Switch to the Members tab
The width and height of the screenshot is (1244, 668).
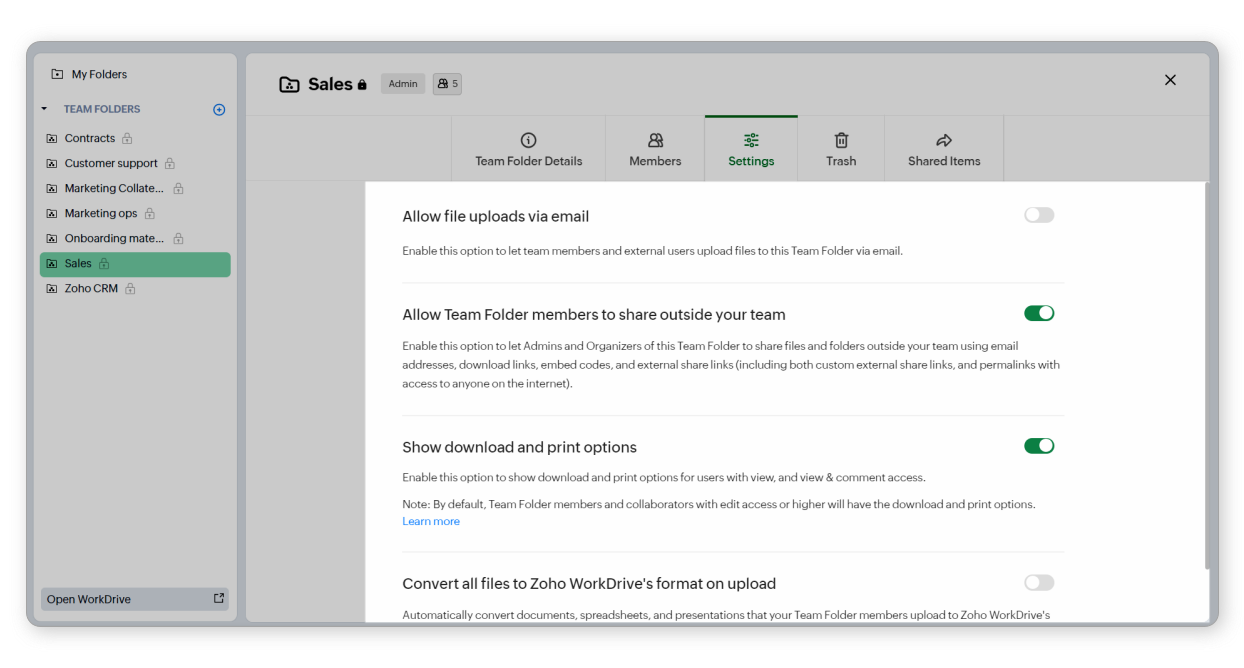[655, 149]
